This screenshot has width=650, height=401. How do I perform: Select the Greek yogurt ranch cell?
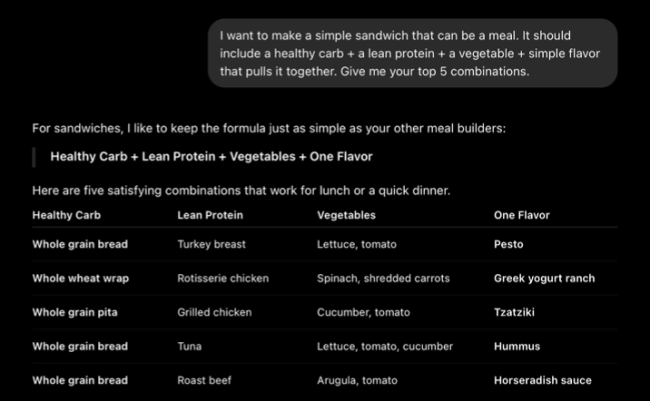[x=544, y=278]
